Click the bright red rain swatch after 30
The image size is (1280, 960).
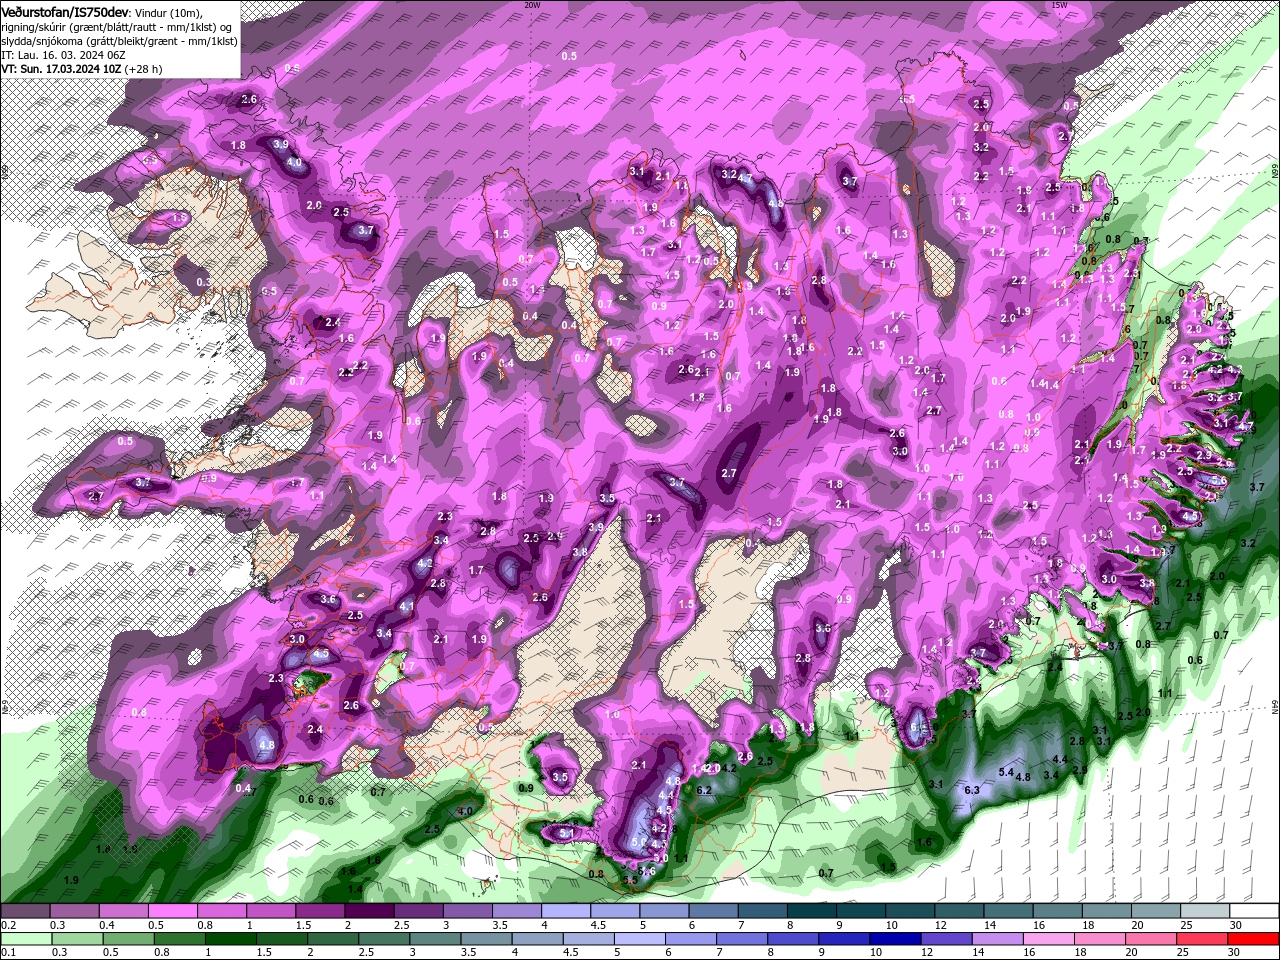tap(1254, 939)
